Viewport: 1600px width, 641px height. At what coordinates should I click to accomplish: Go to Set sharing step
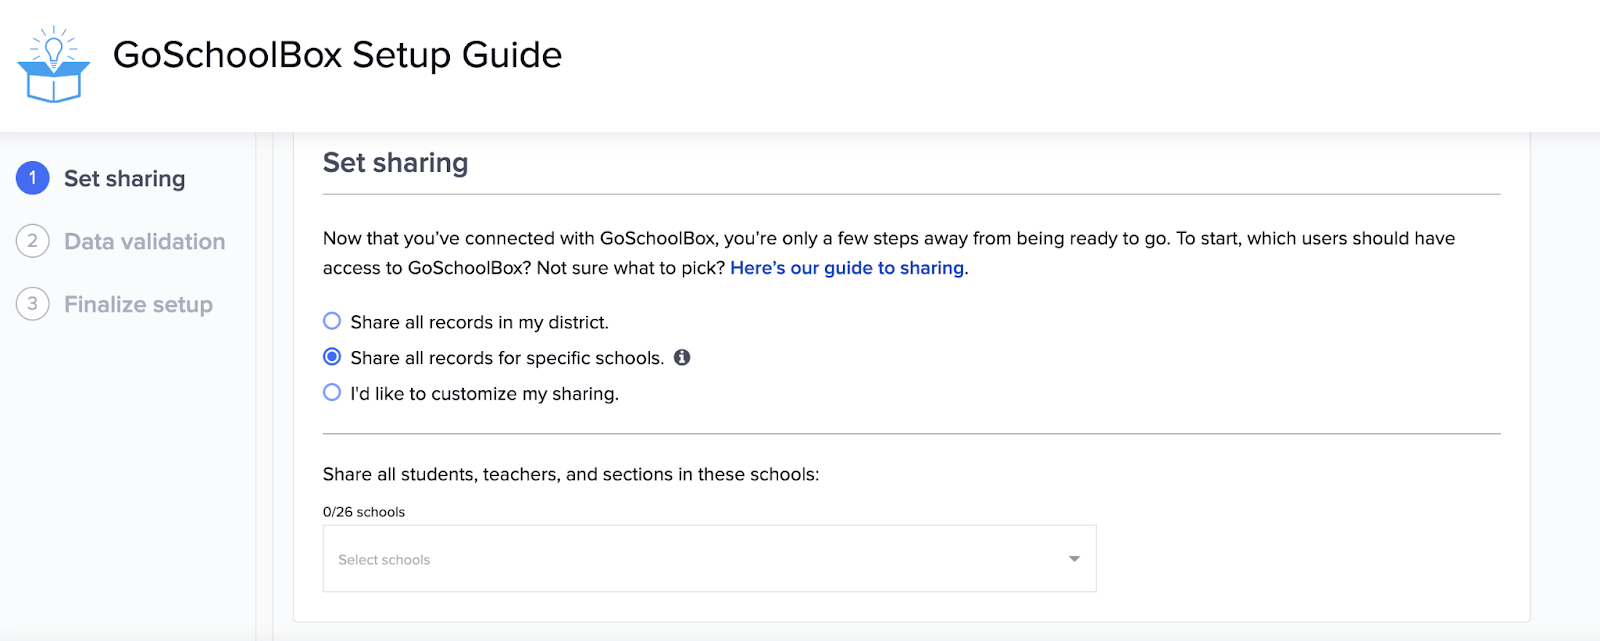pyautogui.click(x=125, y=179)
